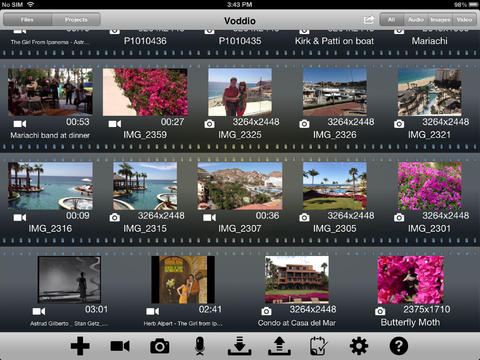Open IMG_2315 pool photo thumbnail
480x360 pixels.
pos(145,186)
